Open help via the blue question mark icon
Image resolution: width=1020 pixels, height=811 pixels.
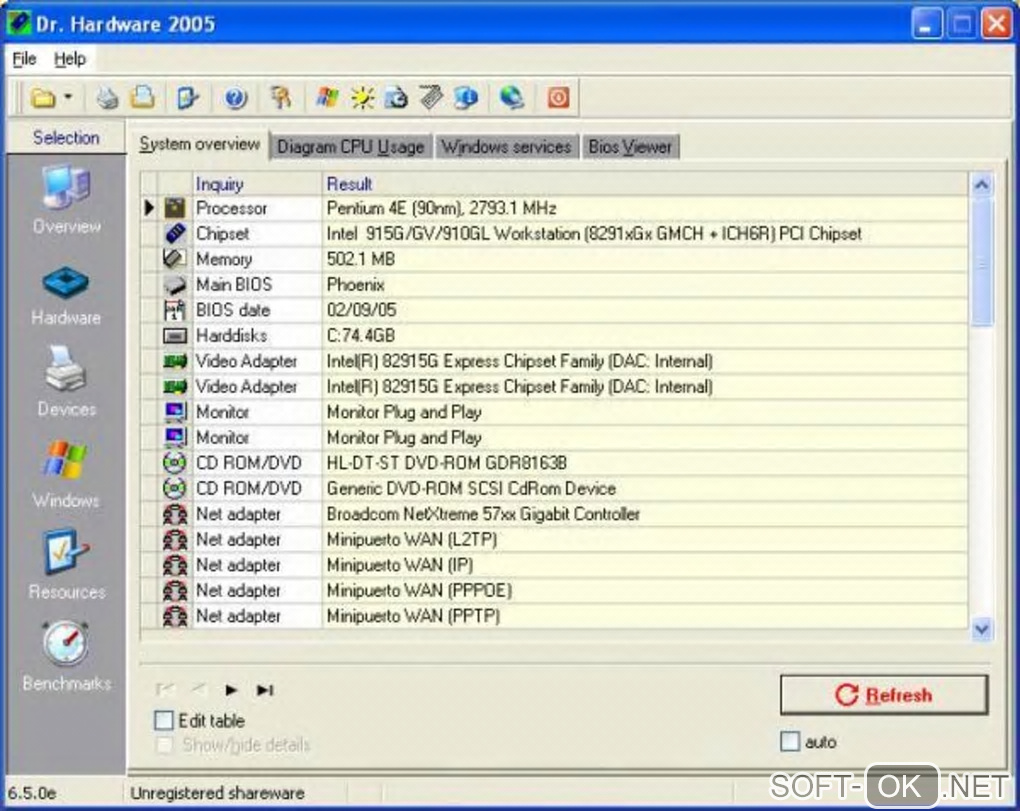[235, 98]
